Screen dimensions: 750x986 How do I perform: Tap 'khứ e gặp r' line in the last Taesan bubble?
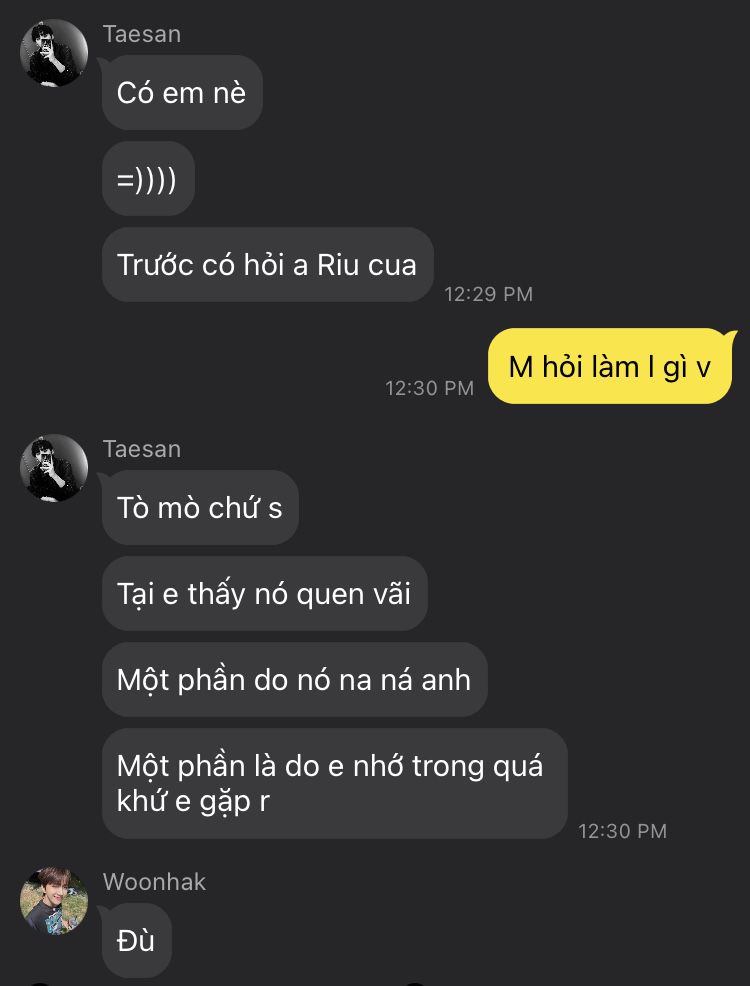[193, 802]
